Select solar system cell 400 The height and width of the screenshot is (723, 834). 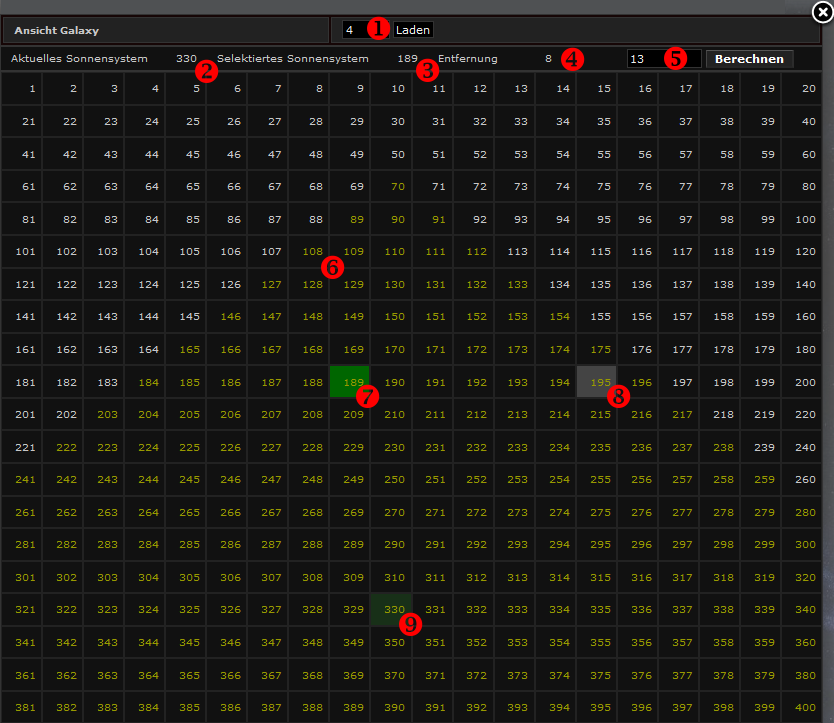801,707
